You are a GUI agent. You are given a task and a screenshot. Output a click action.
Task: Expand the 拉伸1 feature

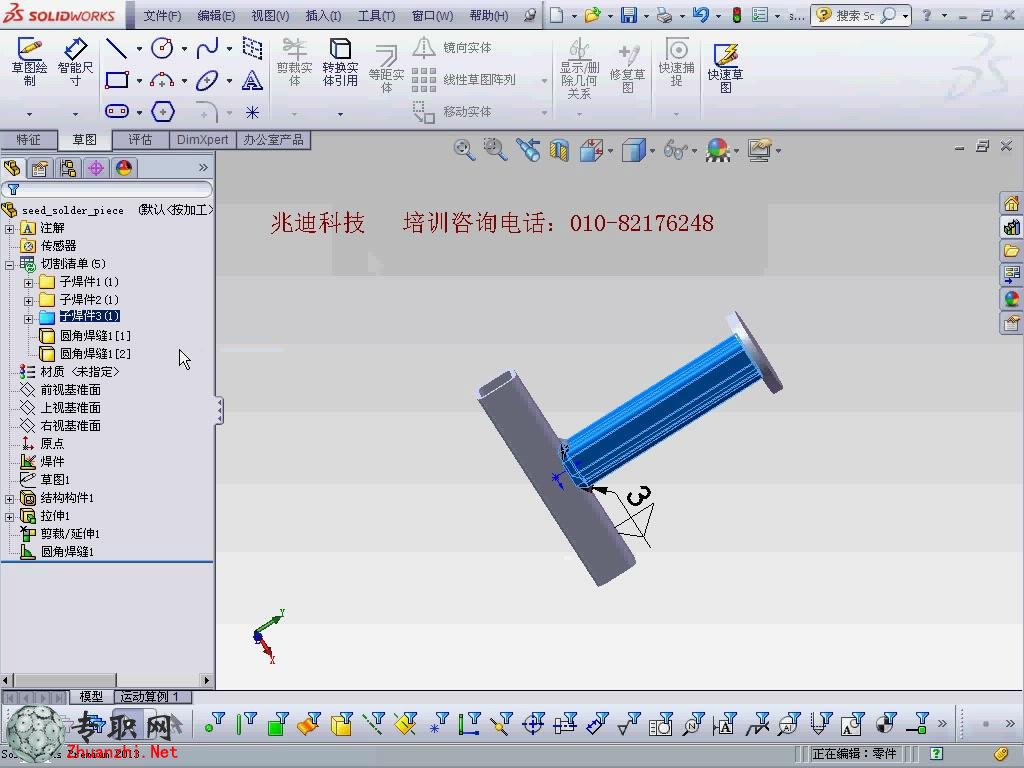click(x=9, y=517)
